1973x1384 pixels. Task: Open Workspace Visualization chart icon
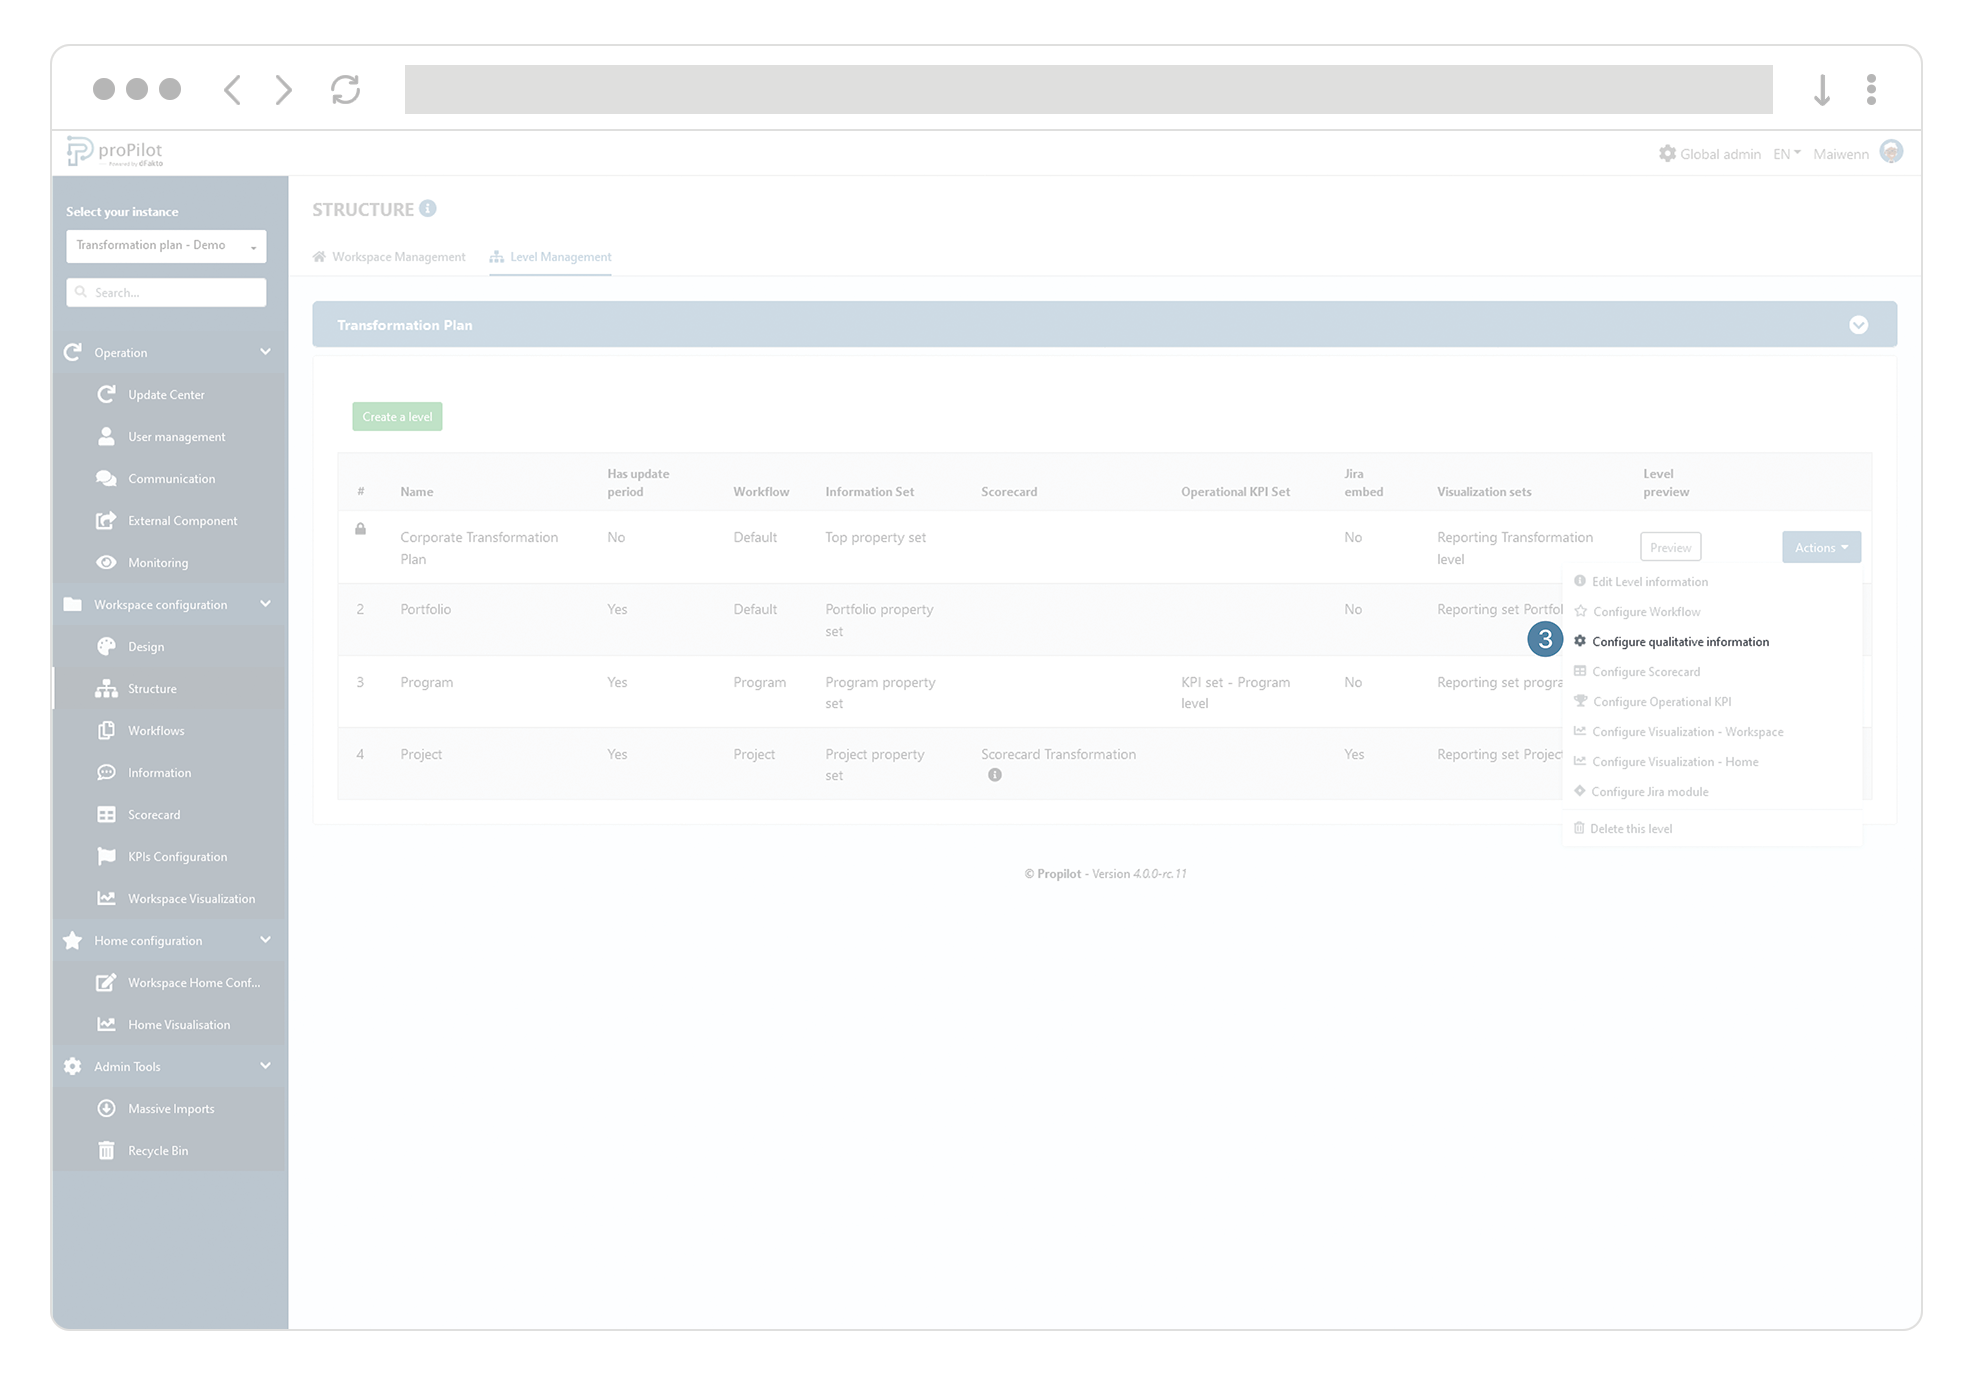click(107, 898)
